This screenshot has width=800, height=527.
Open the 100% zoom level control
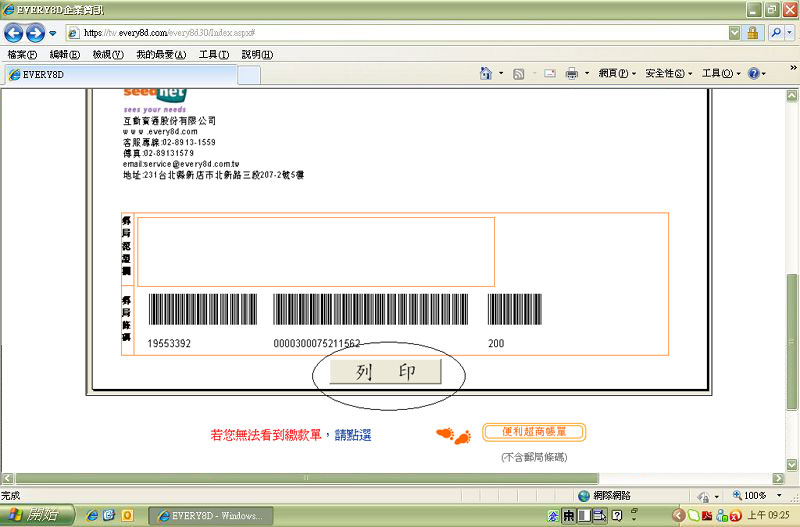click(x=757, y=495)
